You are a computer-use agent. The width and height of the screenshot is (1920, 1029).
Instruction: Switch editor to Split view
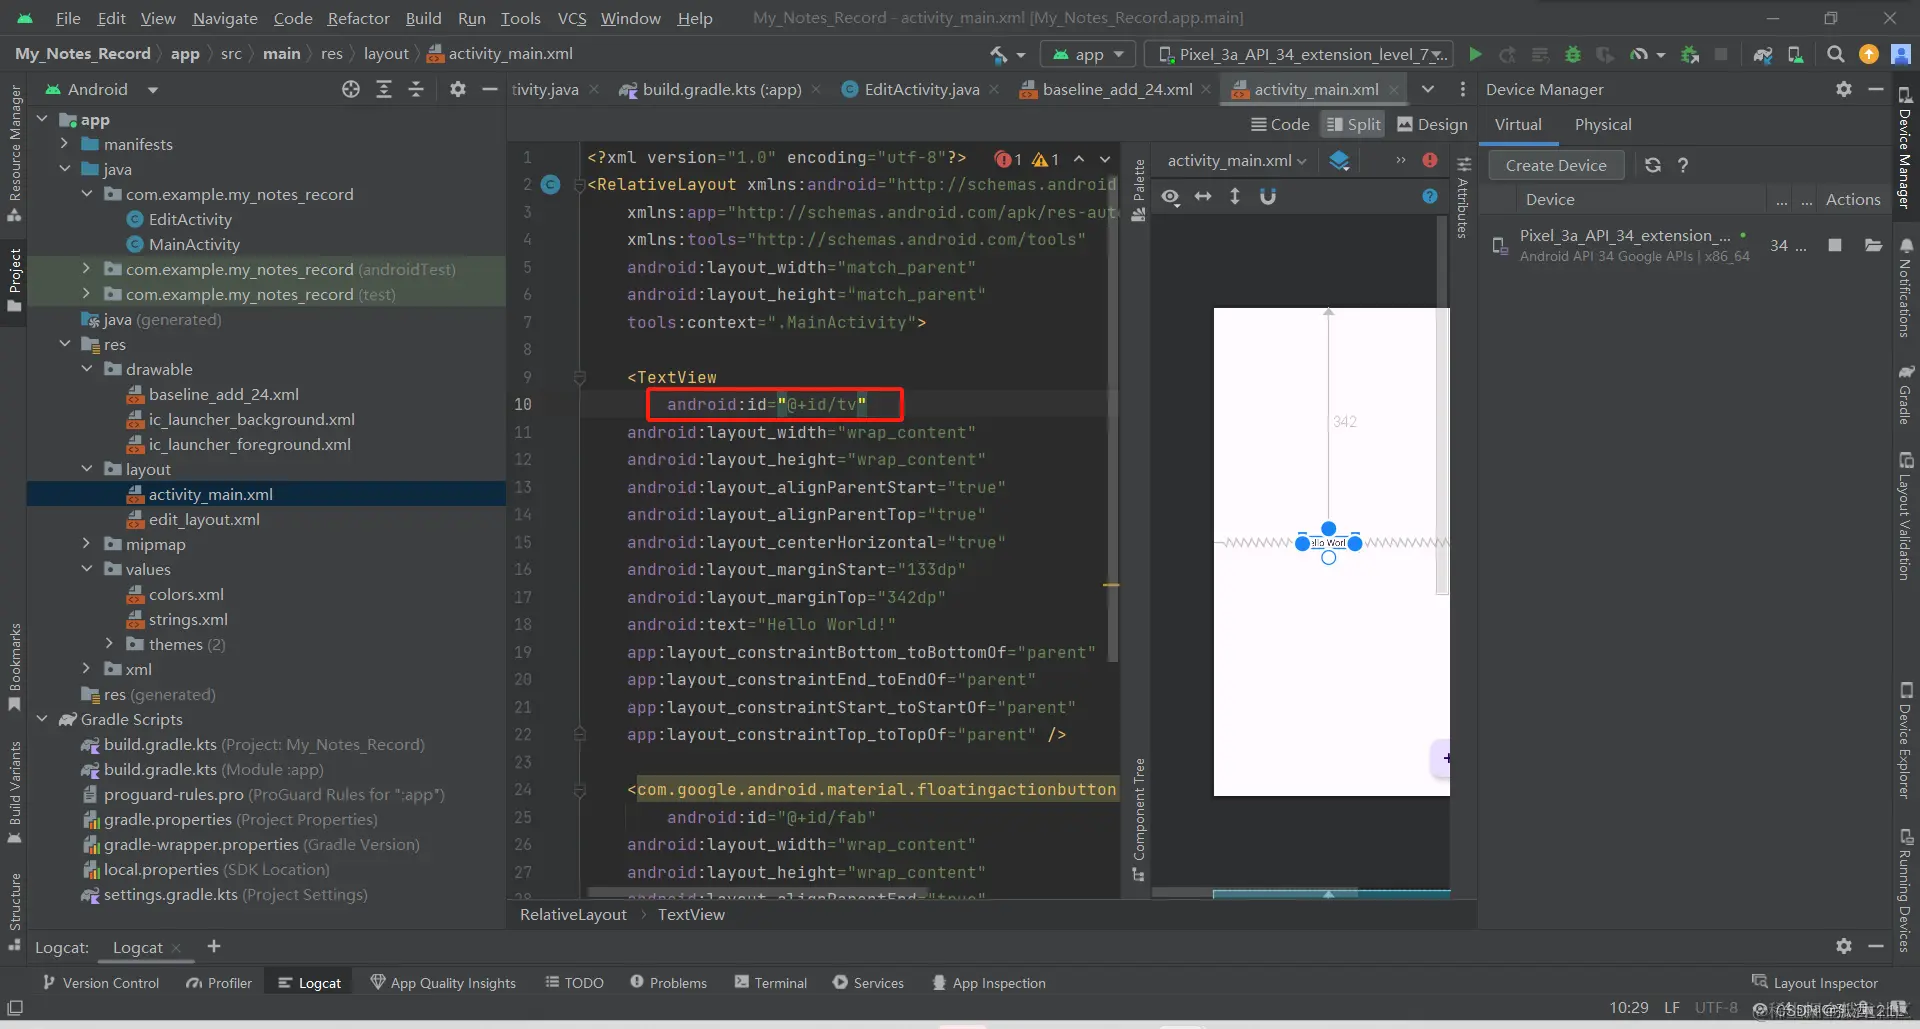tap(1353, 124)
